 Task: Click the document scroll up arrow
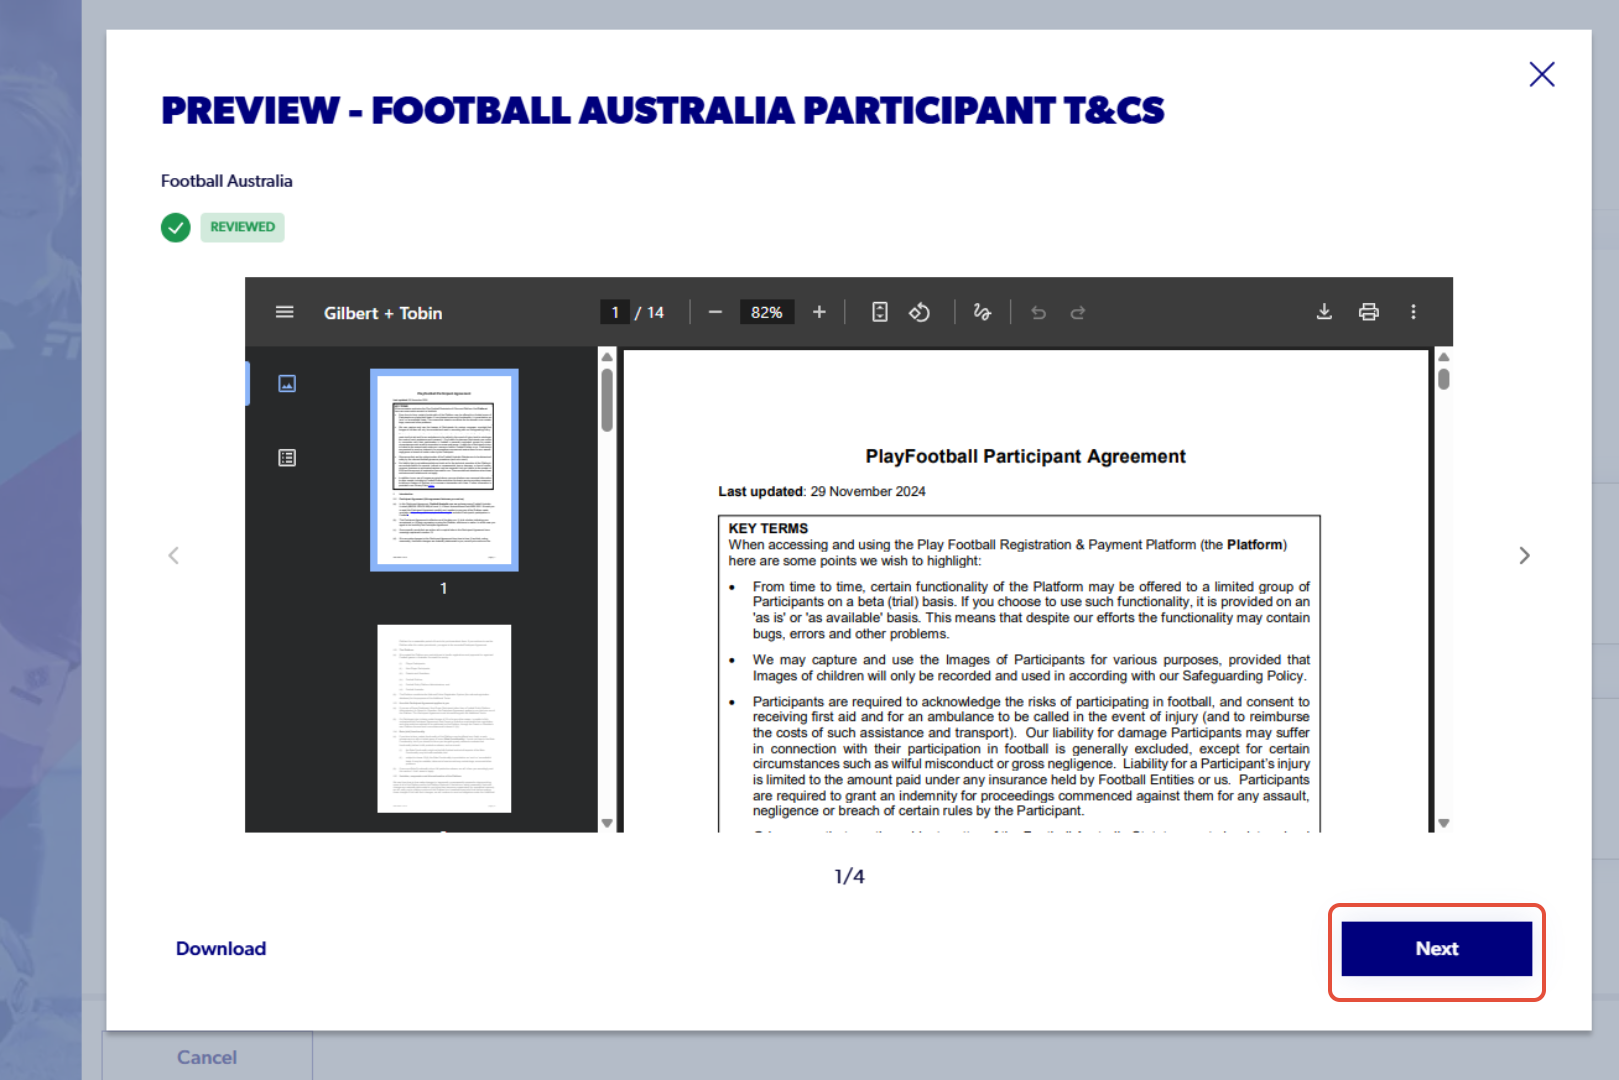coord(1443,356)
